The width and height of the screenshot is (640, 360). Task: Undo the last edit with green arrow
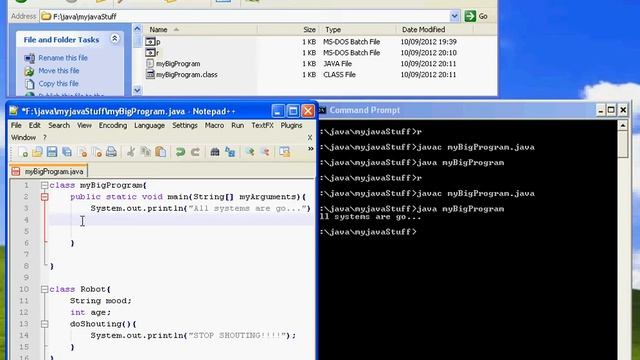(180, 152)
